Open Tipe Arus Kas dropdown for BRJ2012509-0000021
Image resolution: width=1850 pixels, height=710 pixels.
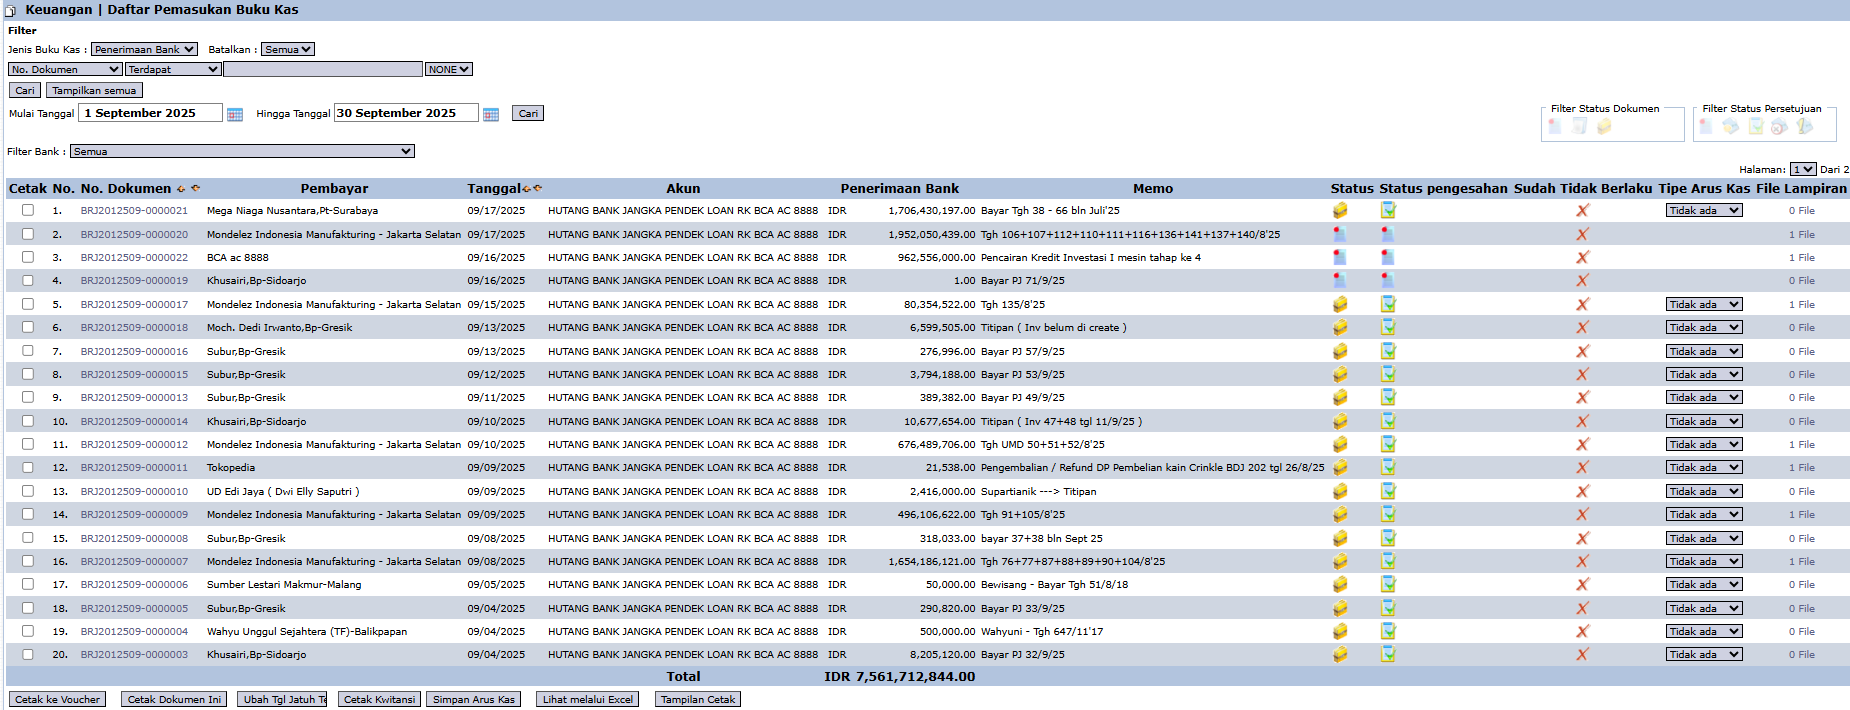click(x=1704, y=210)
